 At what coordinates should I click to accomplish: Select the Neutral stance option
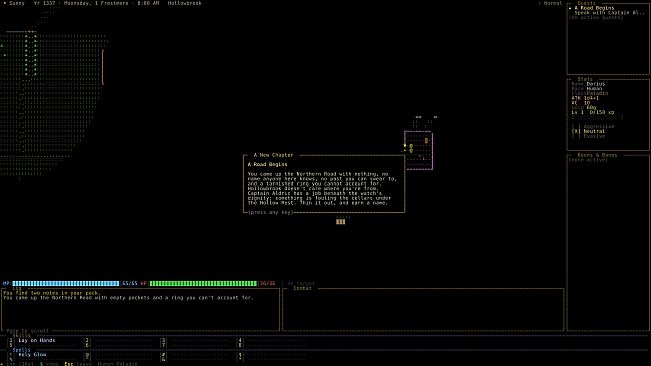(x=588, y=132)
